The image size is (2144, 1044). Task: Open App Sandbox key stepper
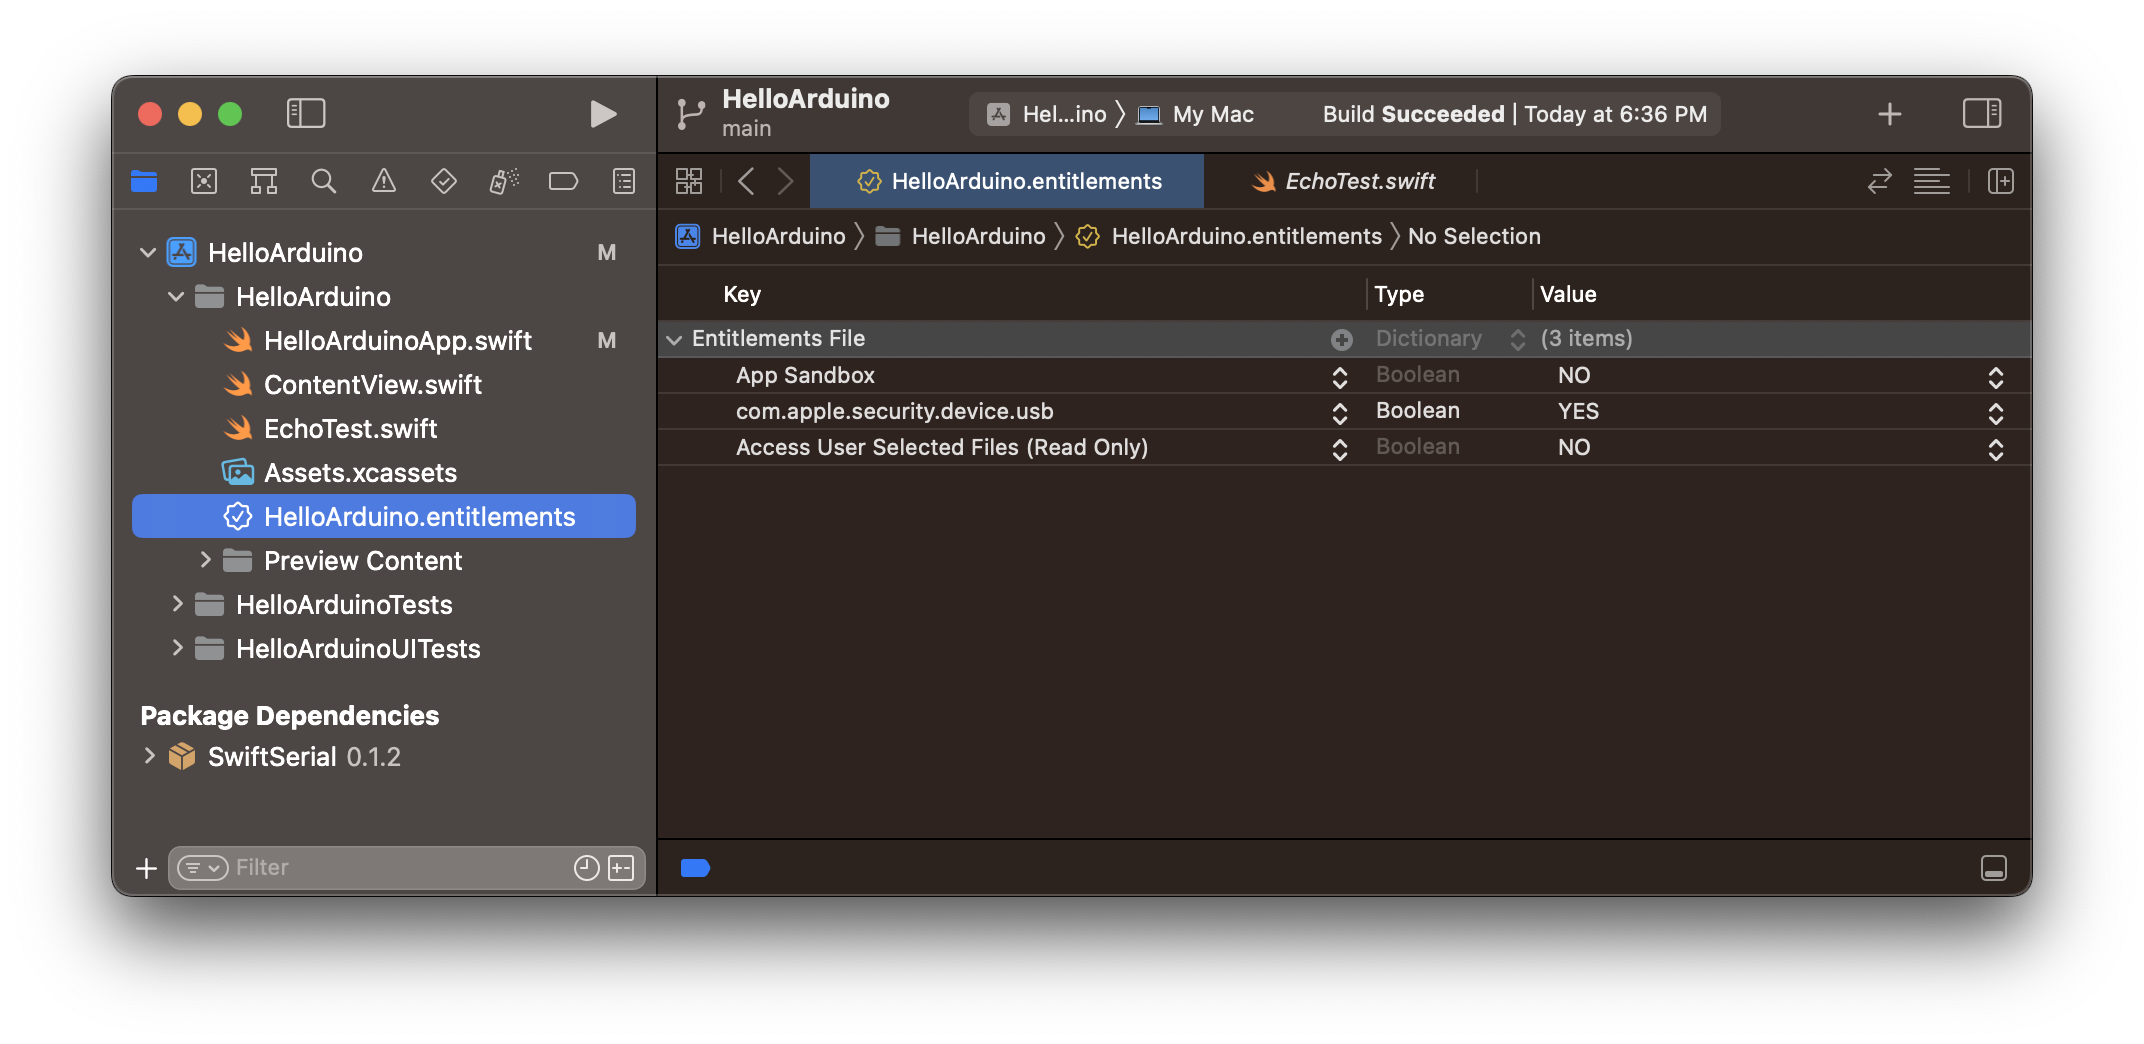tap(1340, 376)
